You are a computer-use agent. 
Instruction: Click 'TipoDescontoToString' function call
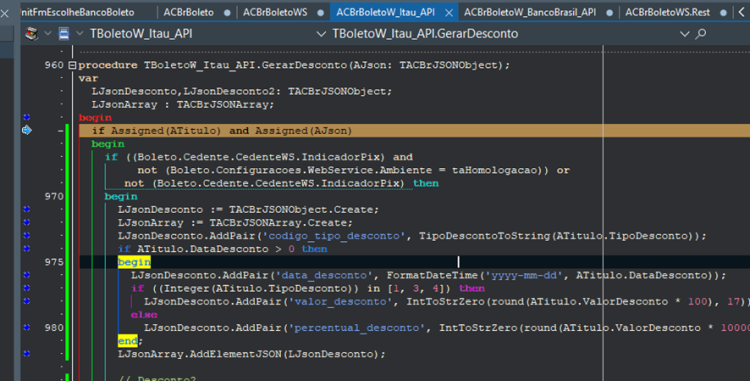pos(485,236)
